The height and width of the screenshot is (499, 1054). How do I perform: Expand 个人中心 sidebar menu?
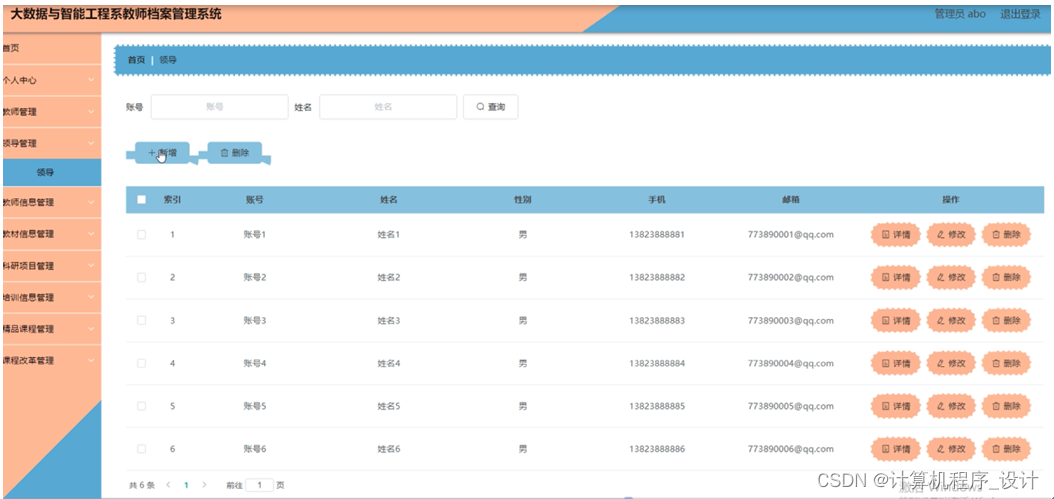point(52,80)
